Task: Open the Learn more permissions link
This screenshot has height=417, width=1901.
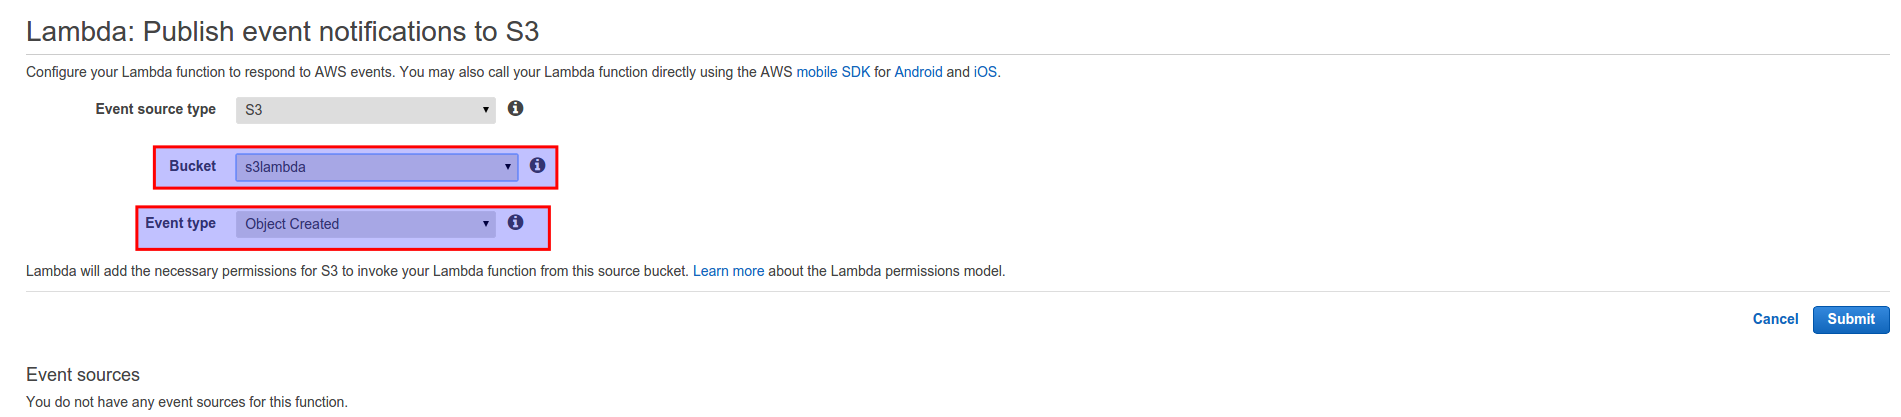Action: (x=728, y=271)
